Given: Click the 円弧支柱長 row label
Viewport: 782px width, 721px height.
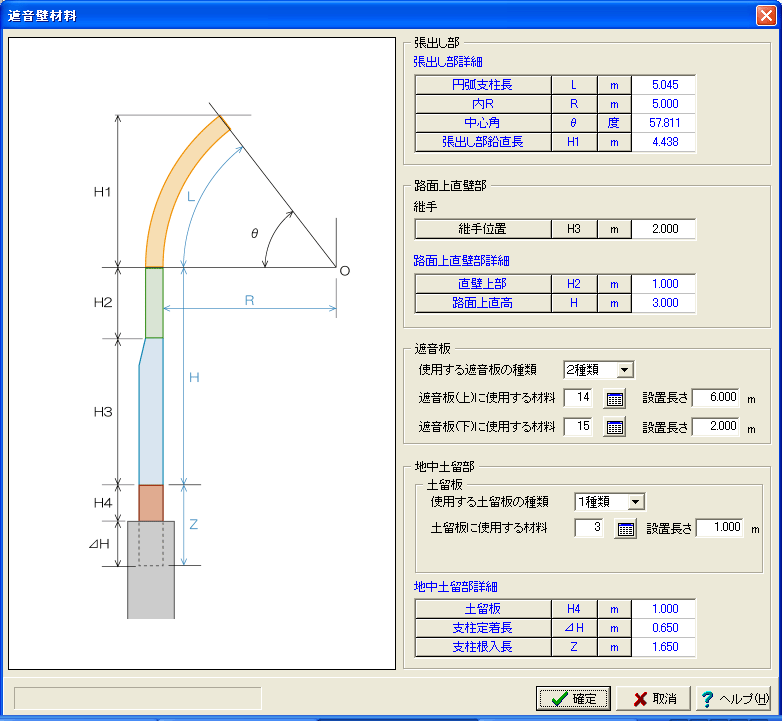Looking at the screenshot, I should [483, 85].
